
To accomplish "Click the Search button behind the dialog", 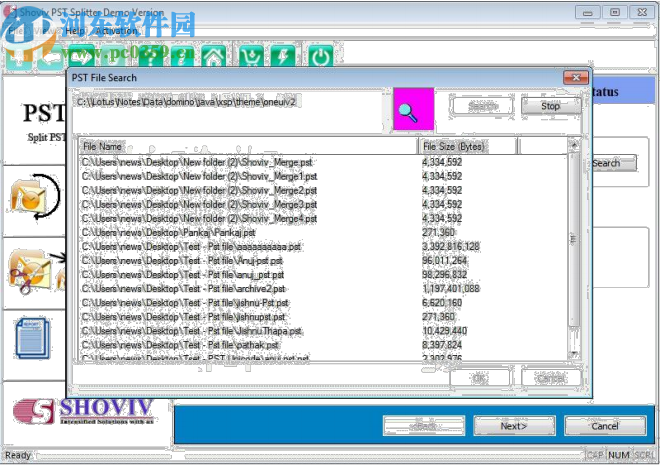I will click(x=614, y=163).
